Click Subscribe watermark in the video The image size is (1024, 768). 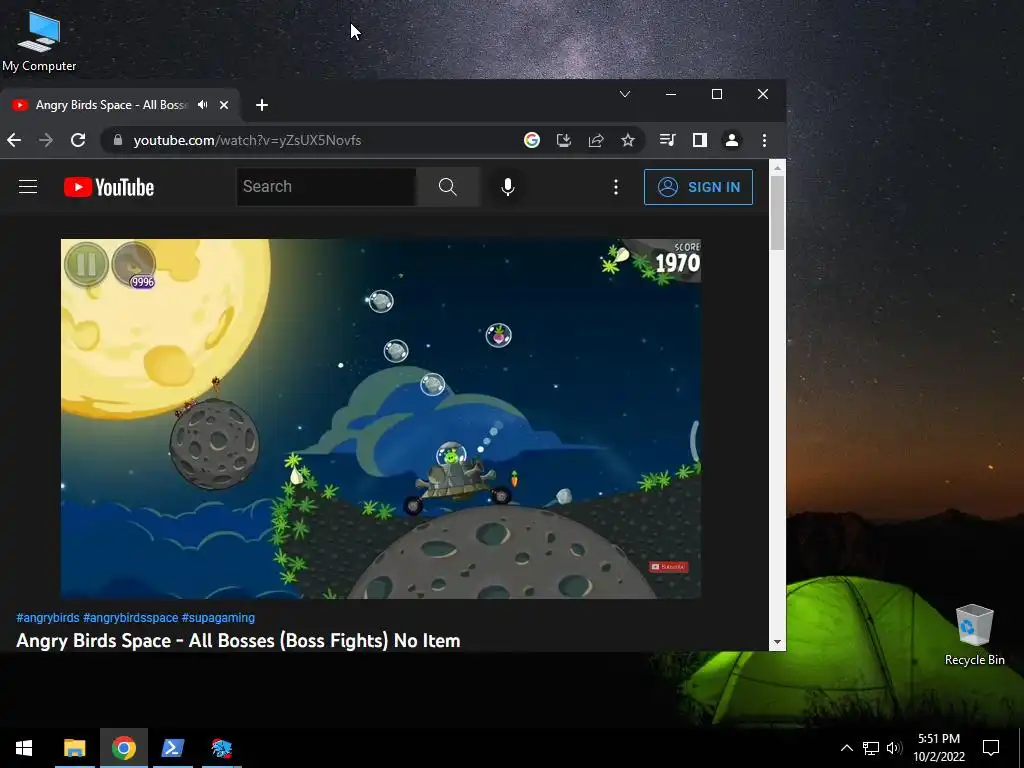(668, 567)
